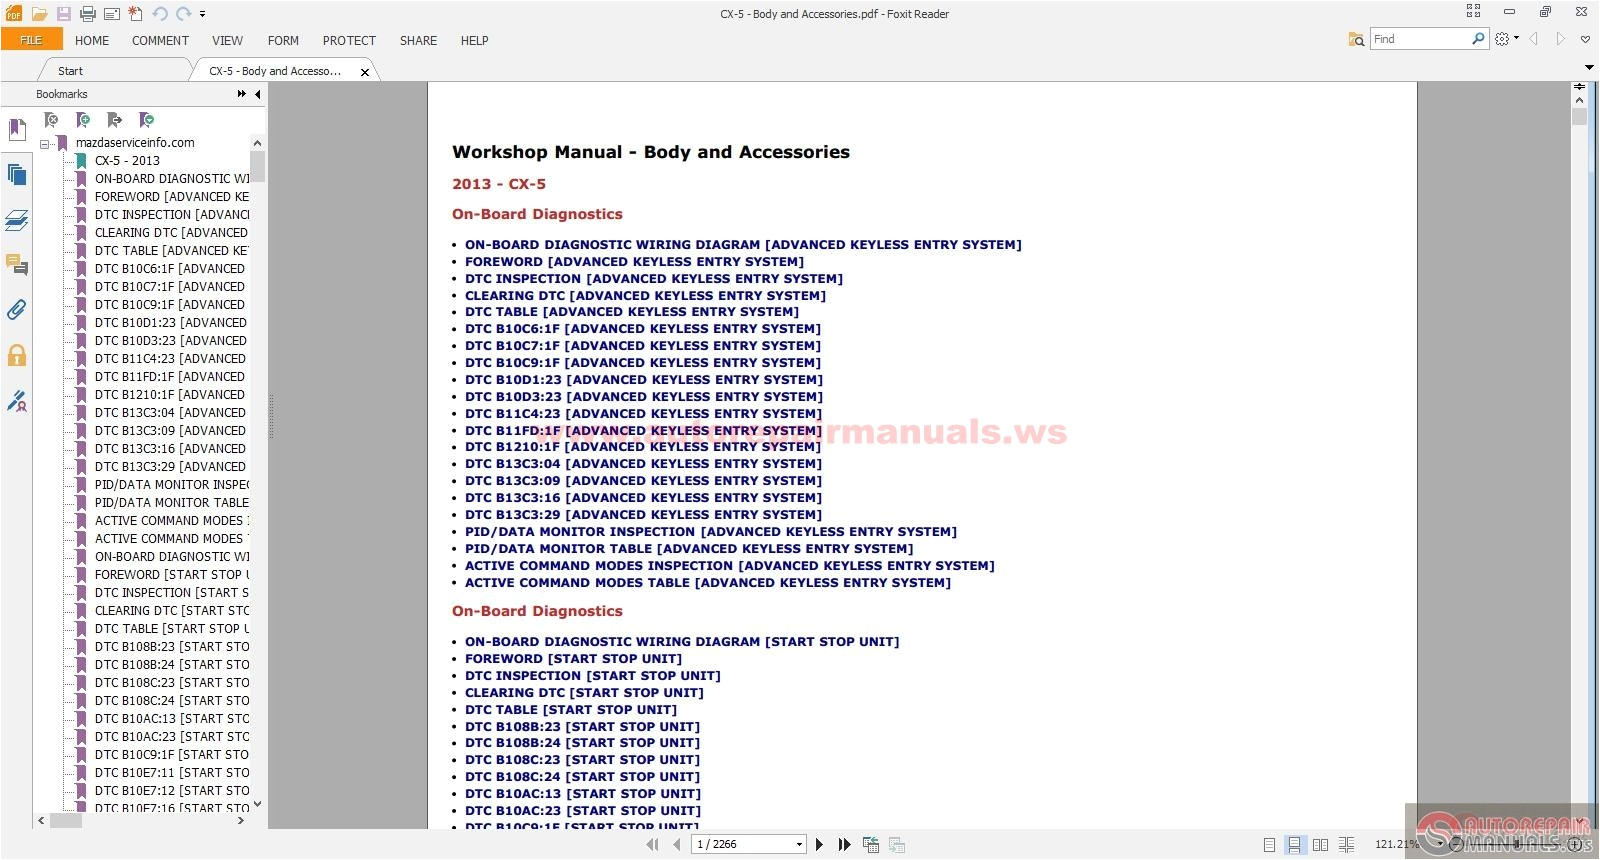Enable continuous page view mode

[1294, 845]
